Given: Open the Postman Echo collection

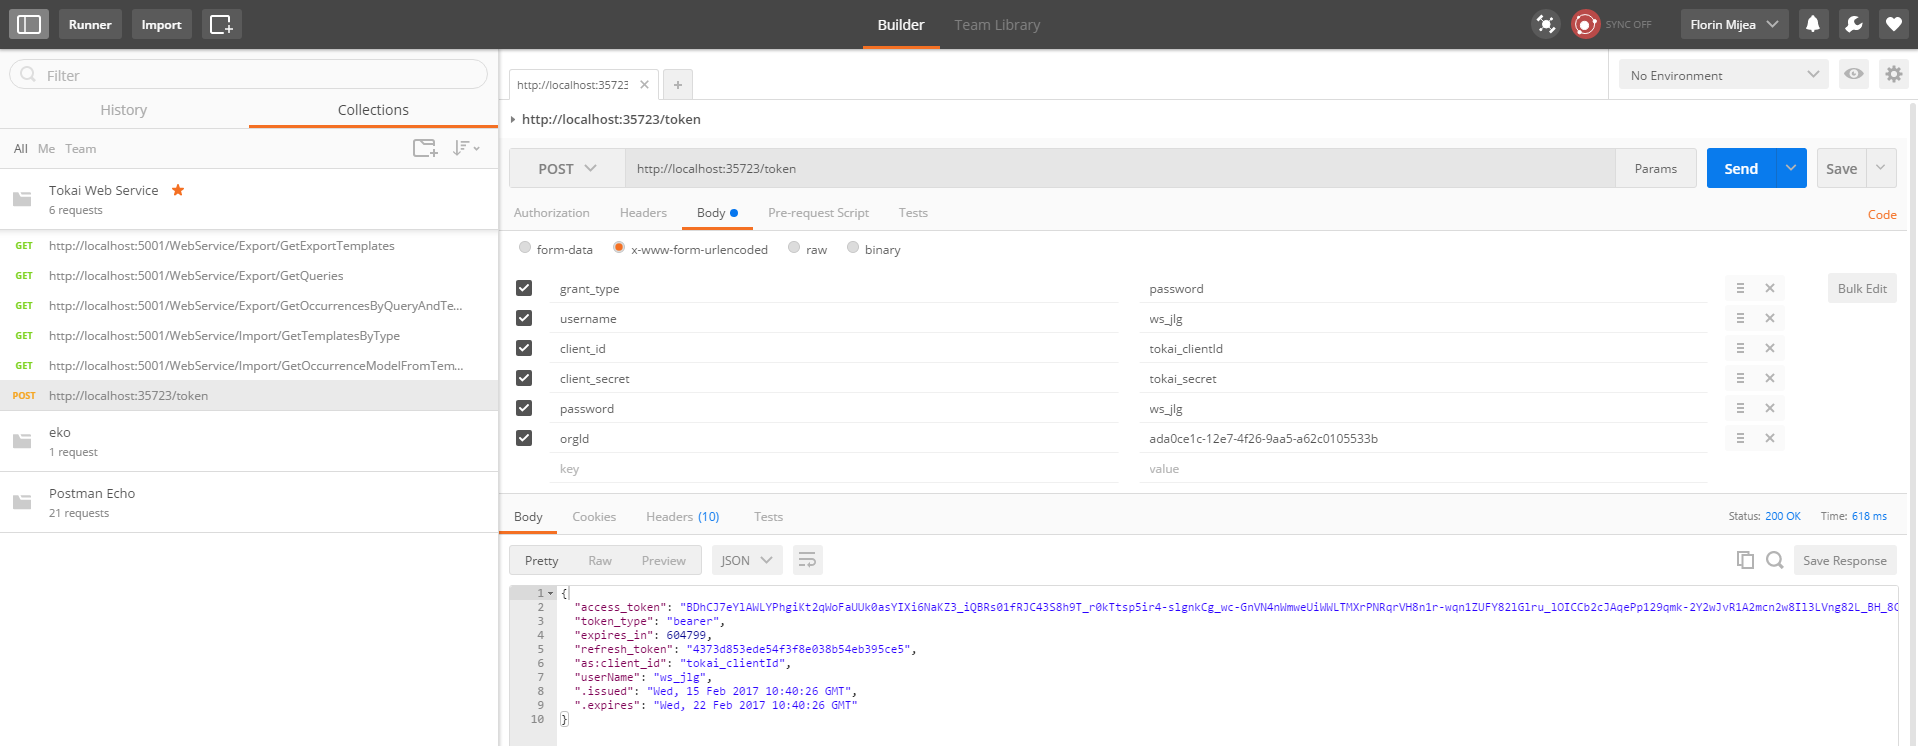Looking at the screenshot, I should pos(249,502).
